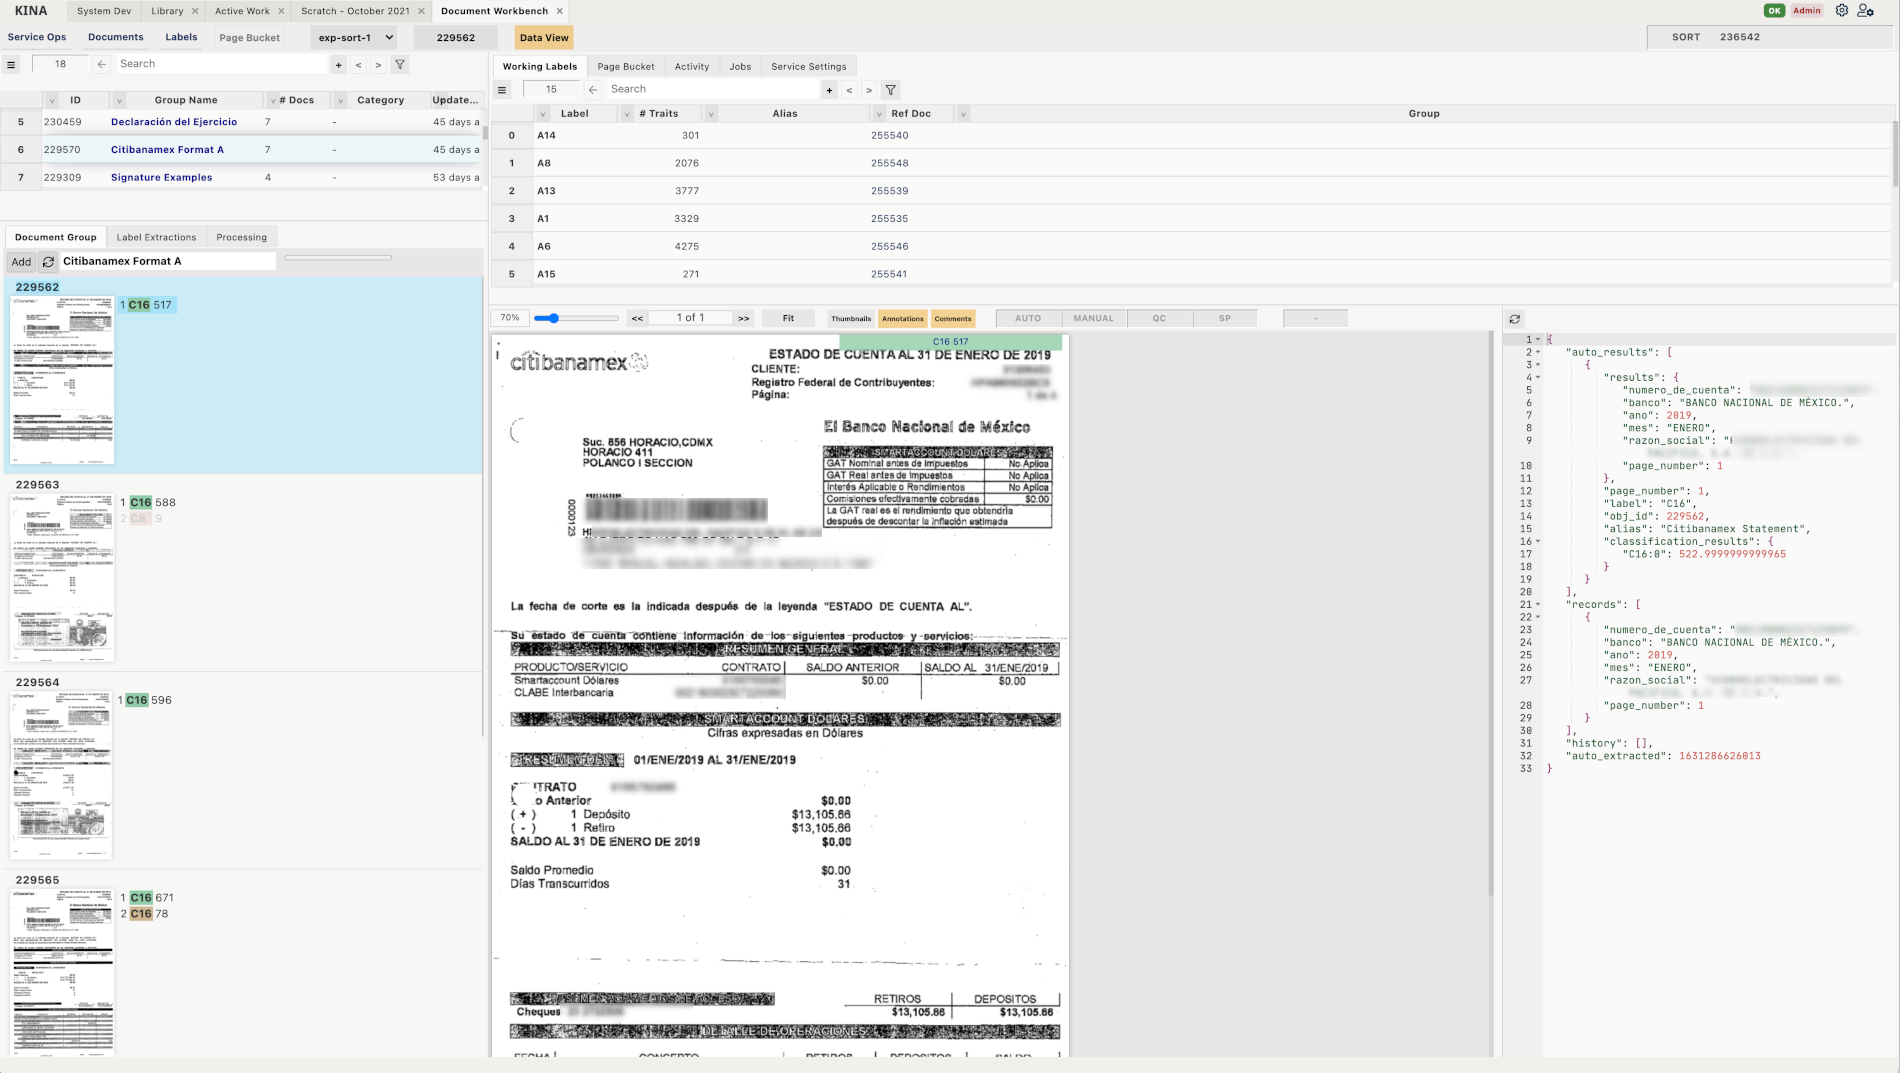Screen dimensions: 1900x1073
Task: Click the Search field in the Working Labels toolbar
Action: tap(712, 89)
